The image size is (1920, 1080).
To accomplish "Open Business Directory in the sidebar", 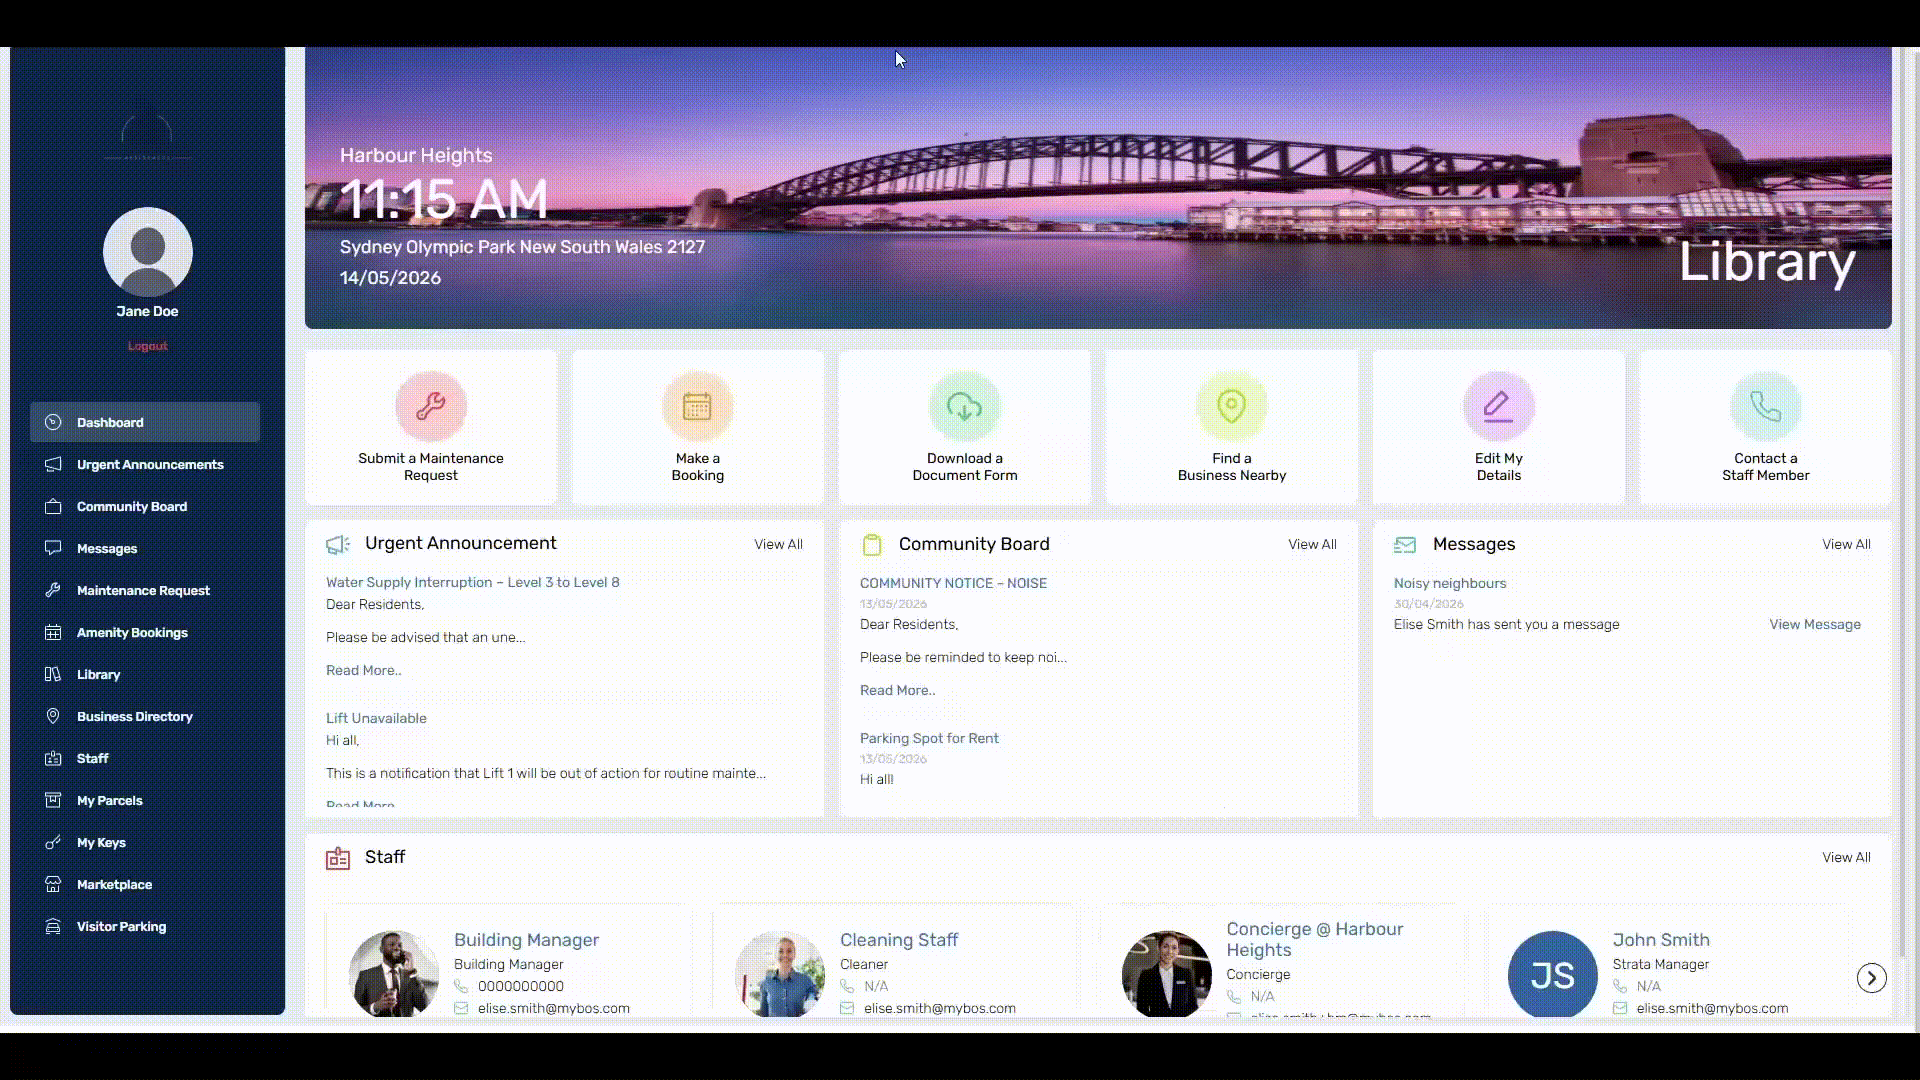I will pyautogui.click(x=145, y=716).
